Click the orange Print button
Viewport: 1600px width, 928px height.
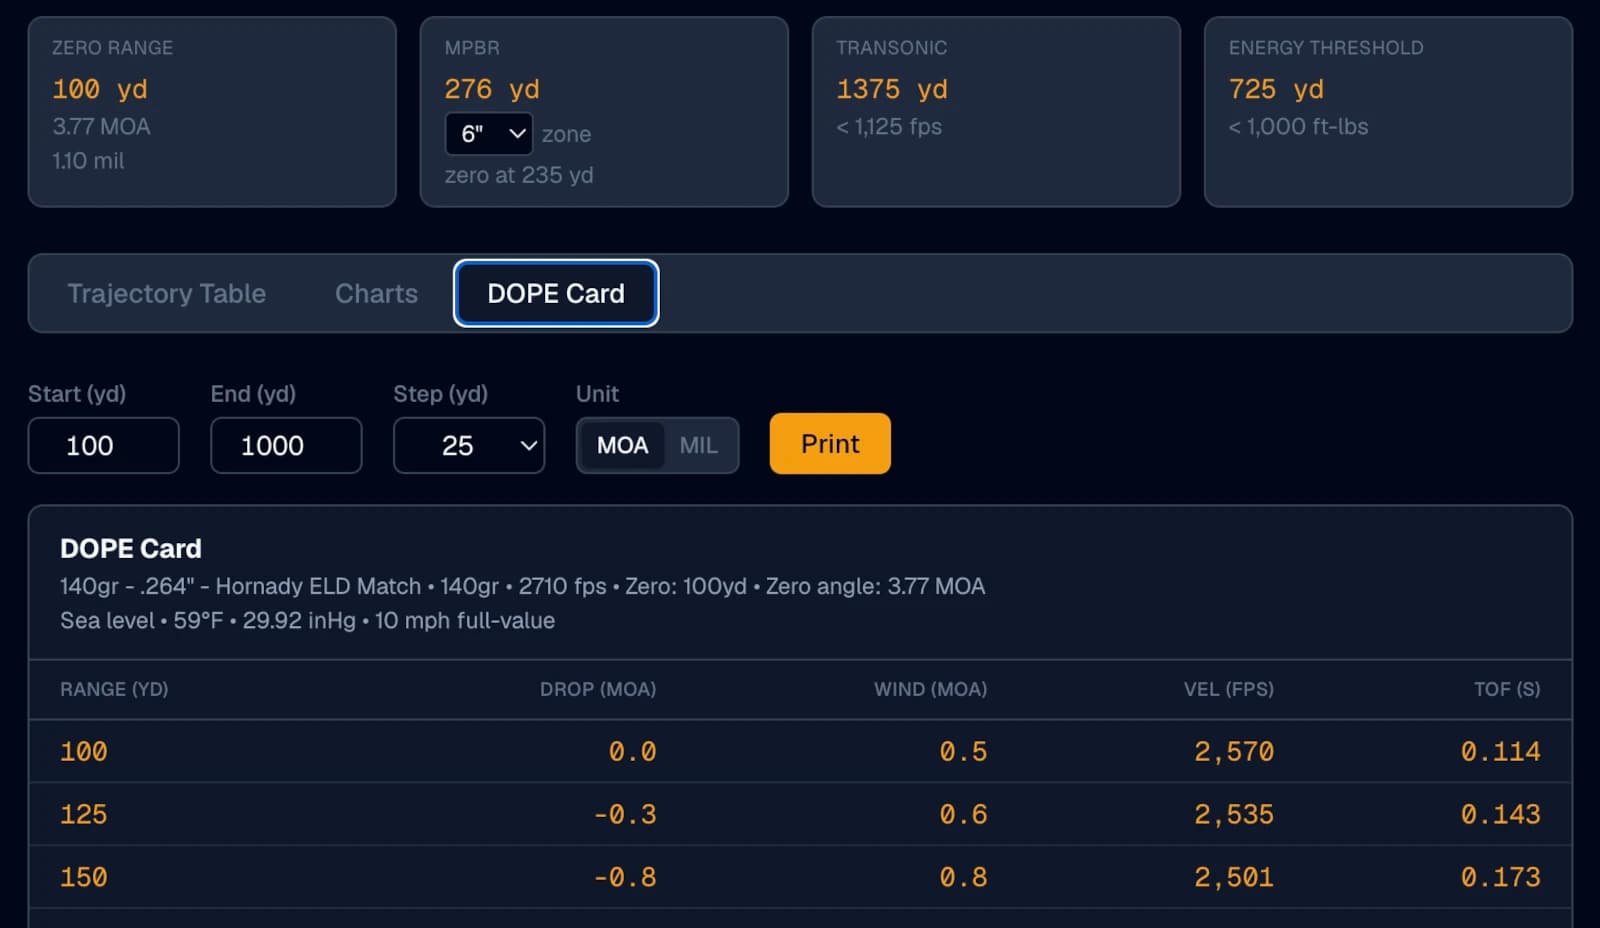click(x=830, y=444)
